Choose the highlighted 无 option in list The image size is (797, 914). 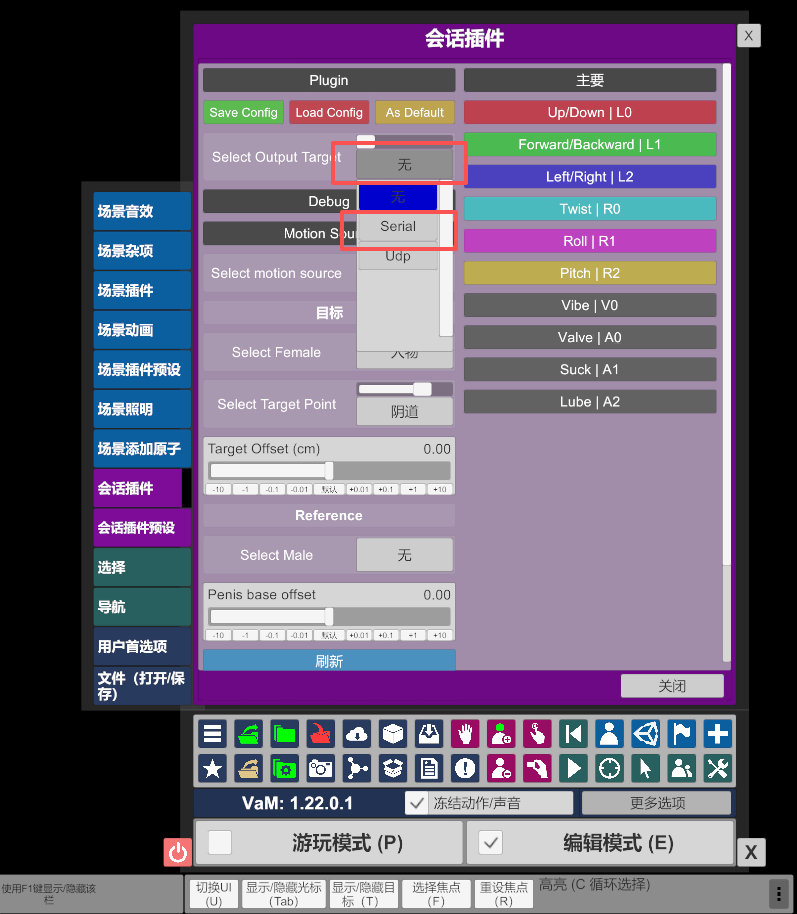(x=398, y=197)
